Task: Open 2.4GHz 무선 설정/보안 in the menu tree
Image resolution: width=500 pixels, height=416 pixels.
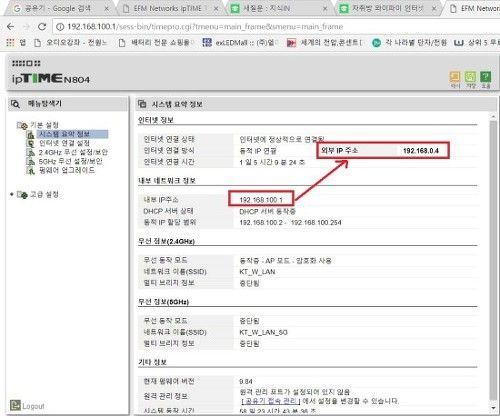Action: 73,152
